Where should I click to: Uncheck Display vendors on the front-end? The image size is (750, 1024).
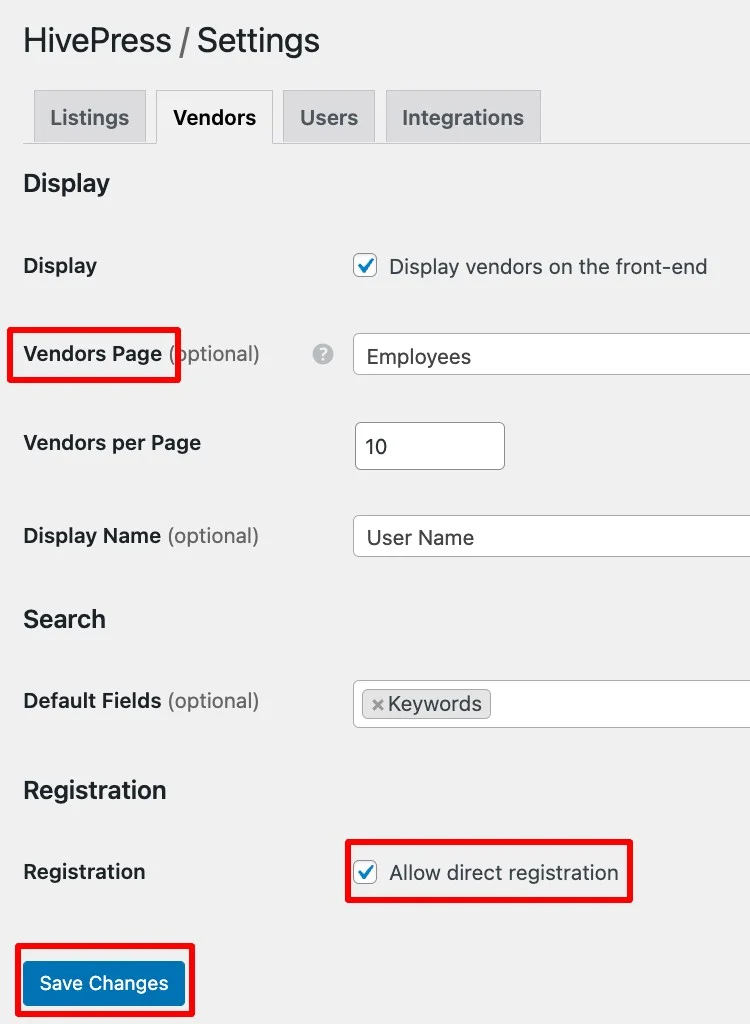[364, 266]
